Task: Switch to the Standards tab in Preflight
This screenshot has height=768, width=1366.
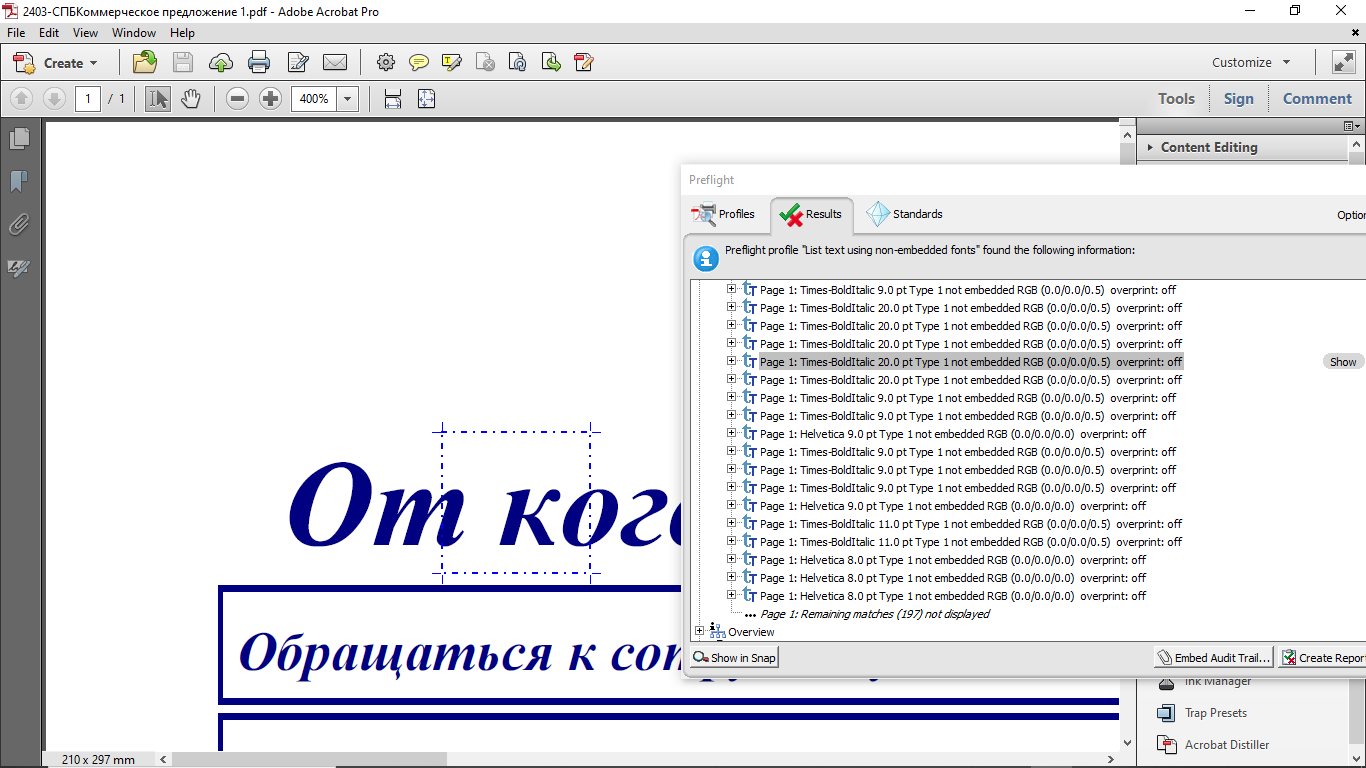Action: 905,214
